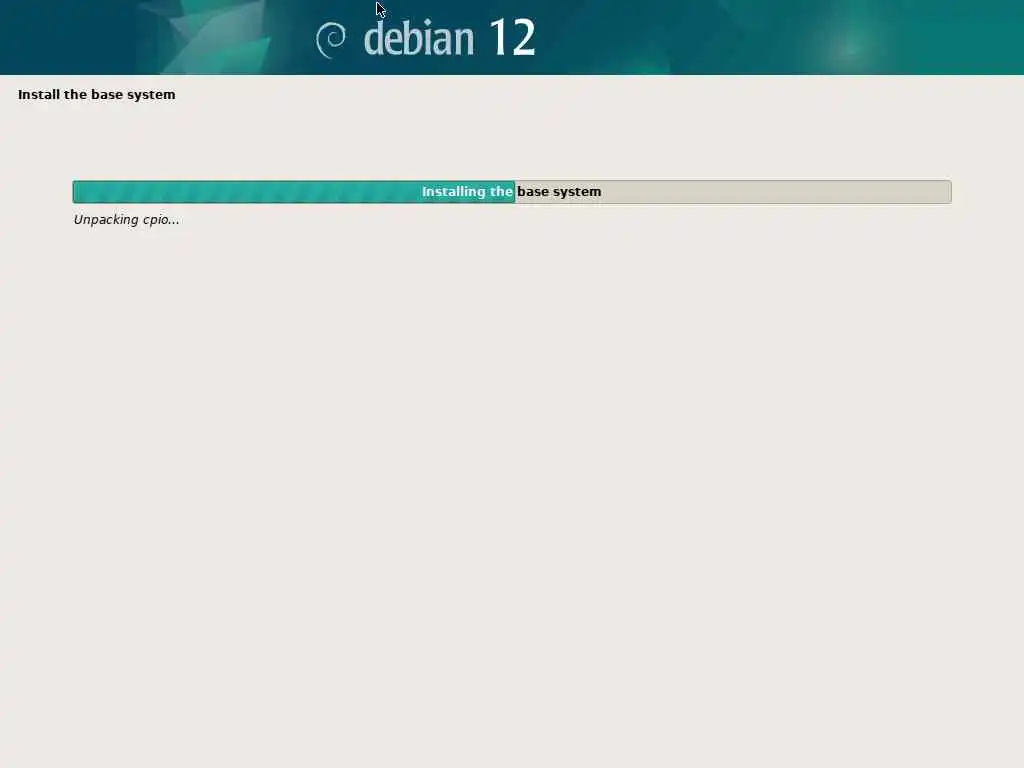Click the Debian swirl logo
This screenshot has height=768, width=1024.
click(x=331, y=40)
